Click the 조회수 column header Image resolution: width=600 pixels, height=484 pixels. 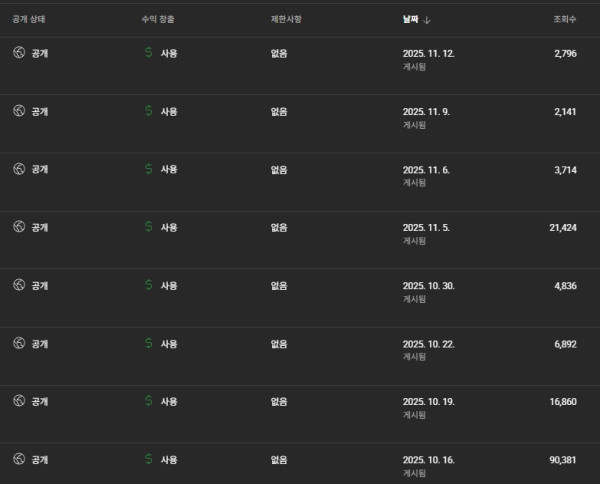[x=564, y=19]
